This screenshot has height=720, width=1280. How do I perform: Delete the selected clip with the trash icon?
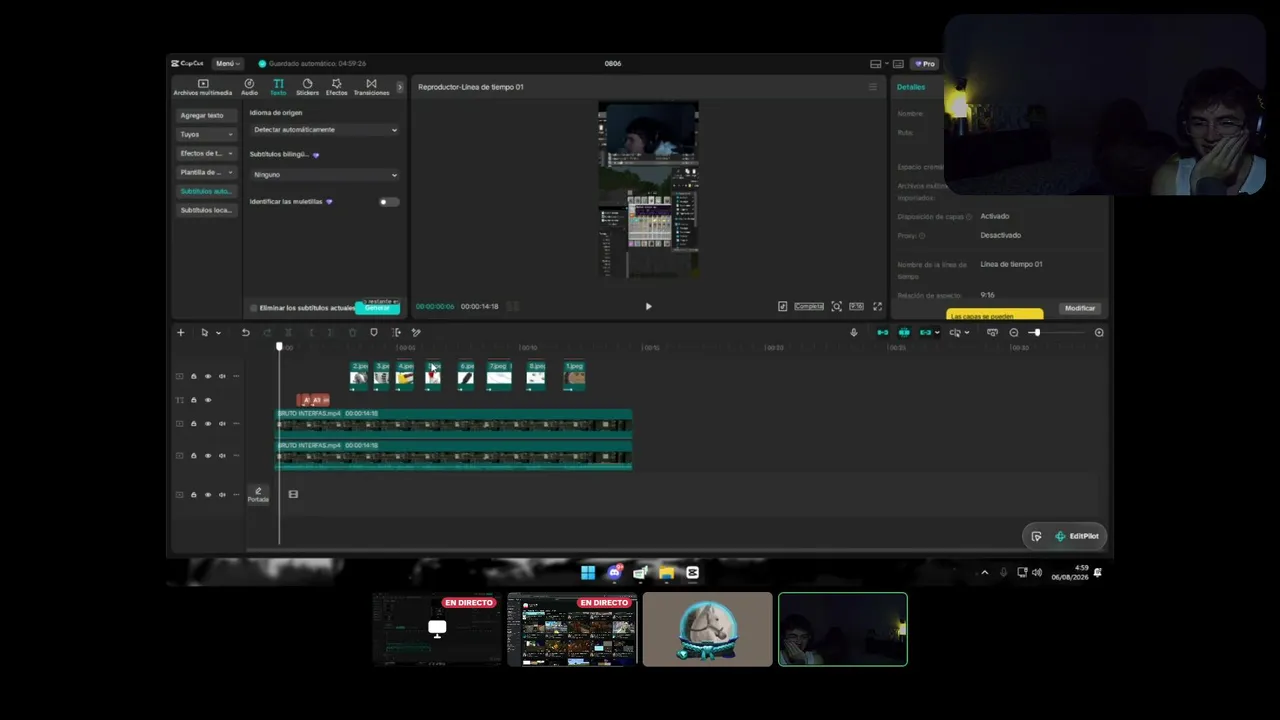pyautogui.click(x=352, y=332)
